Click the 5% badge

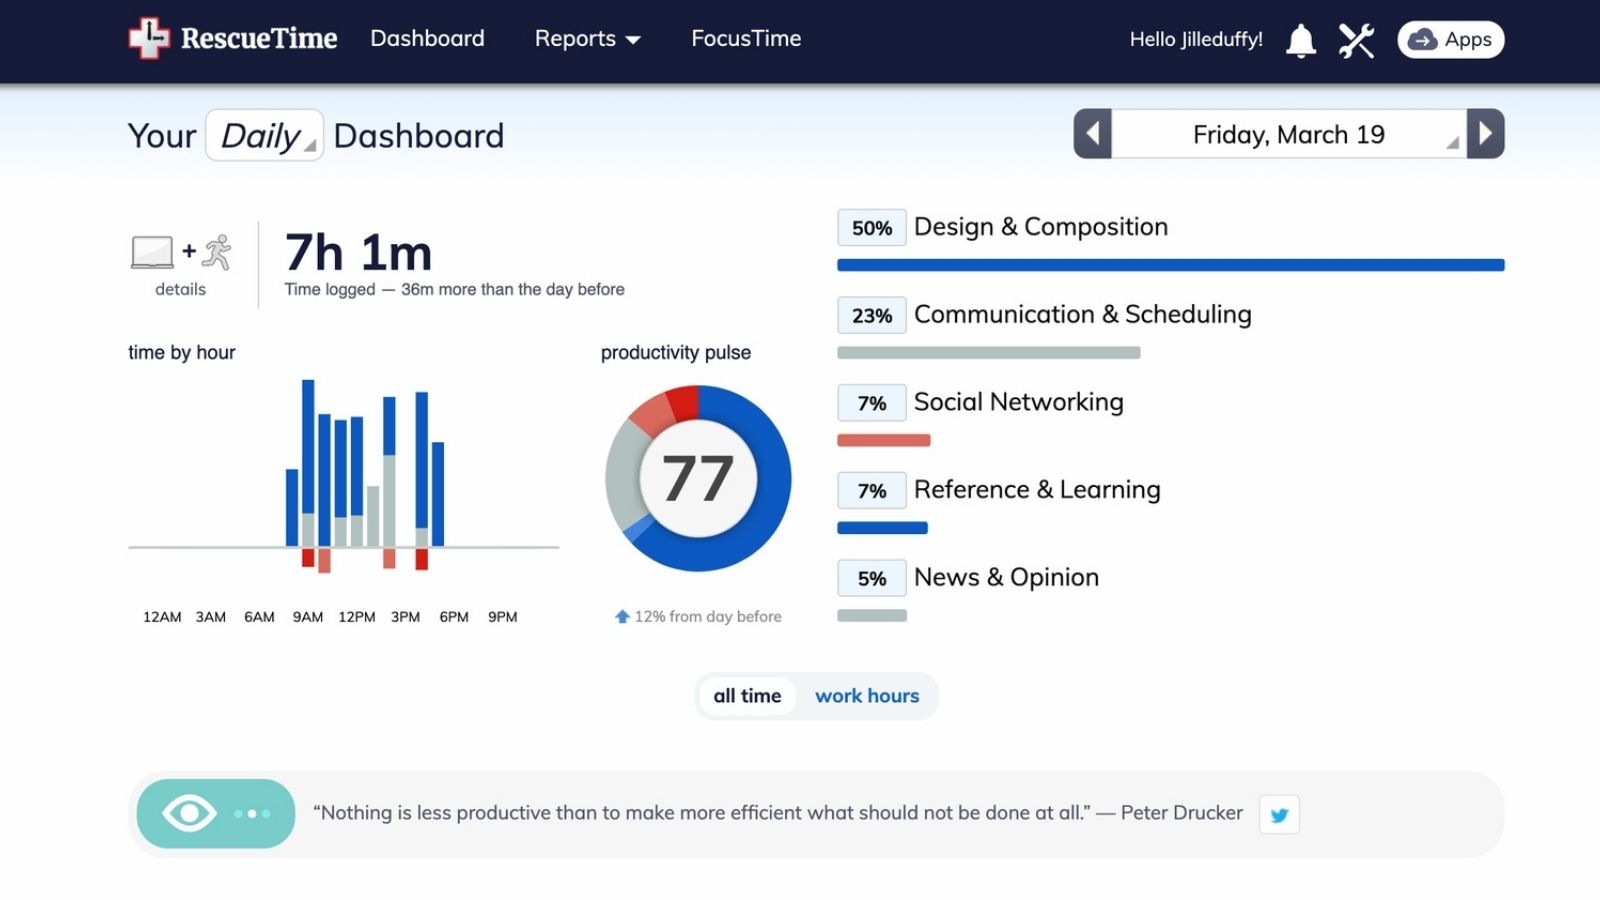pos(872,578)
